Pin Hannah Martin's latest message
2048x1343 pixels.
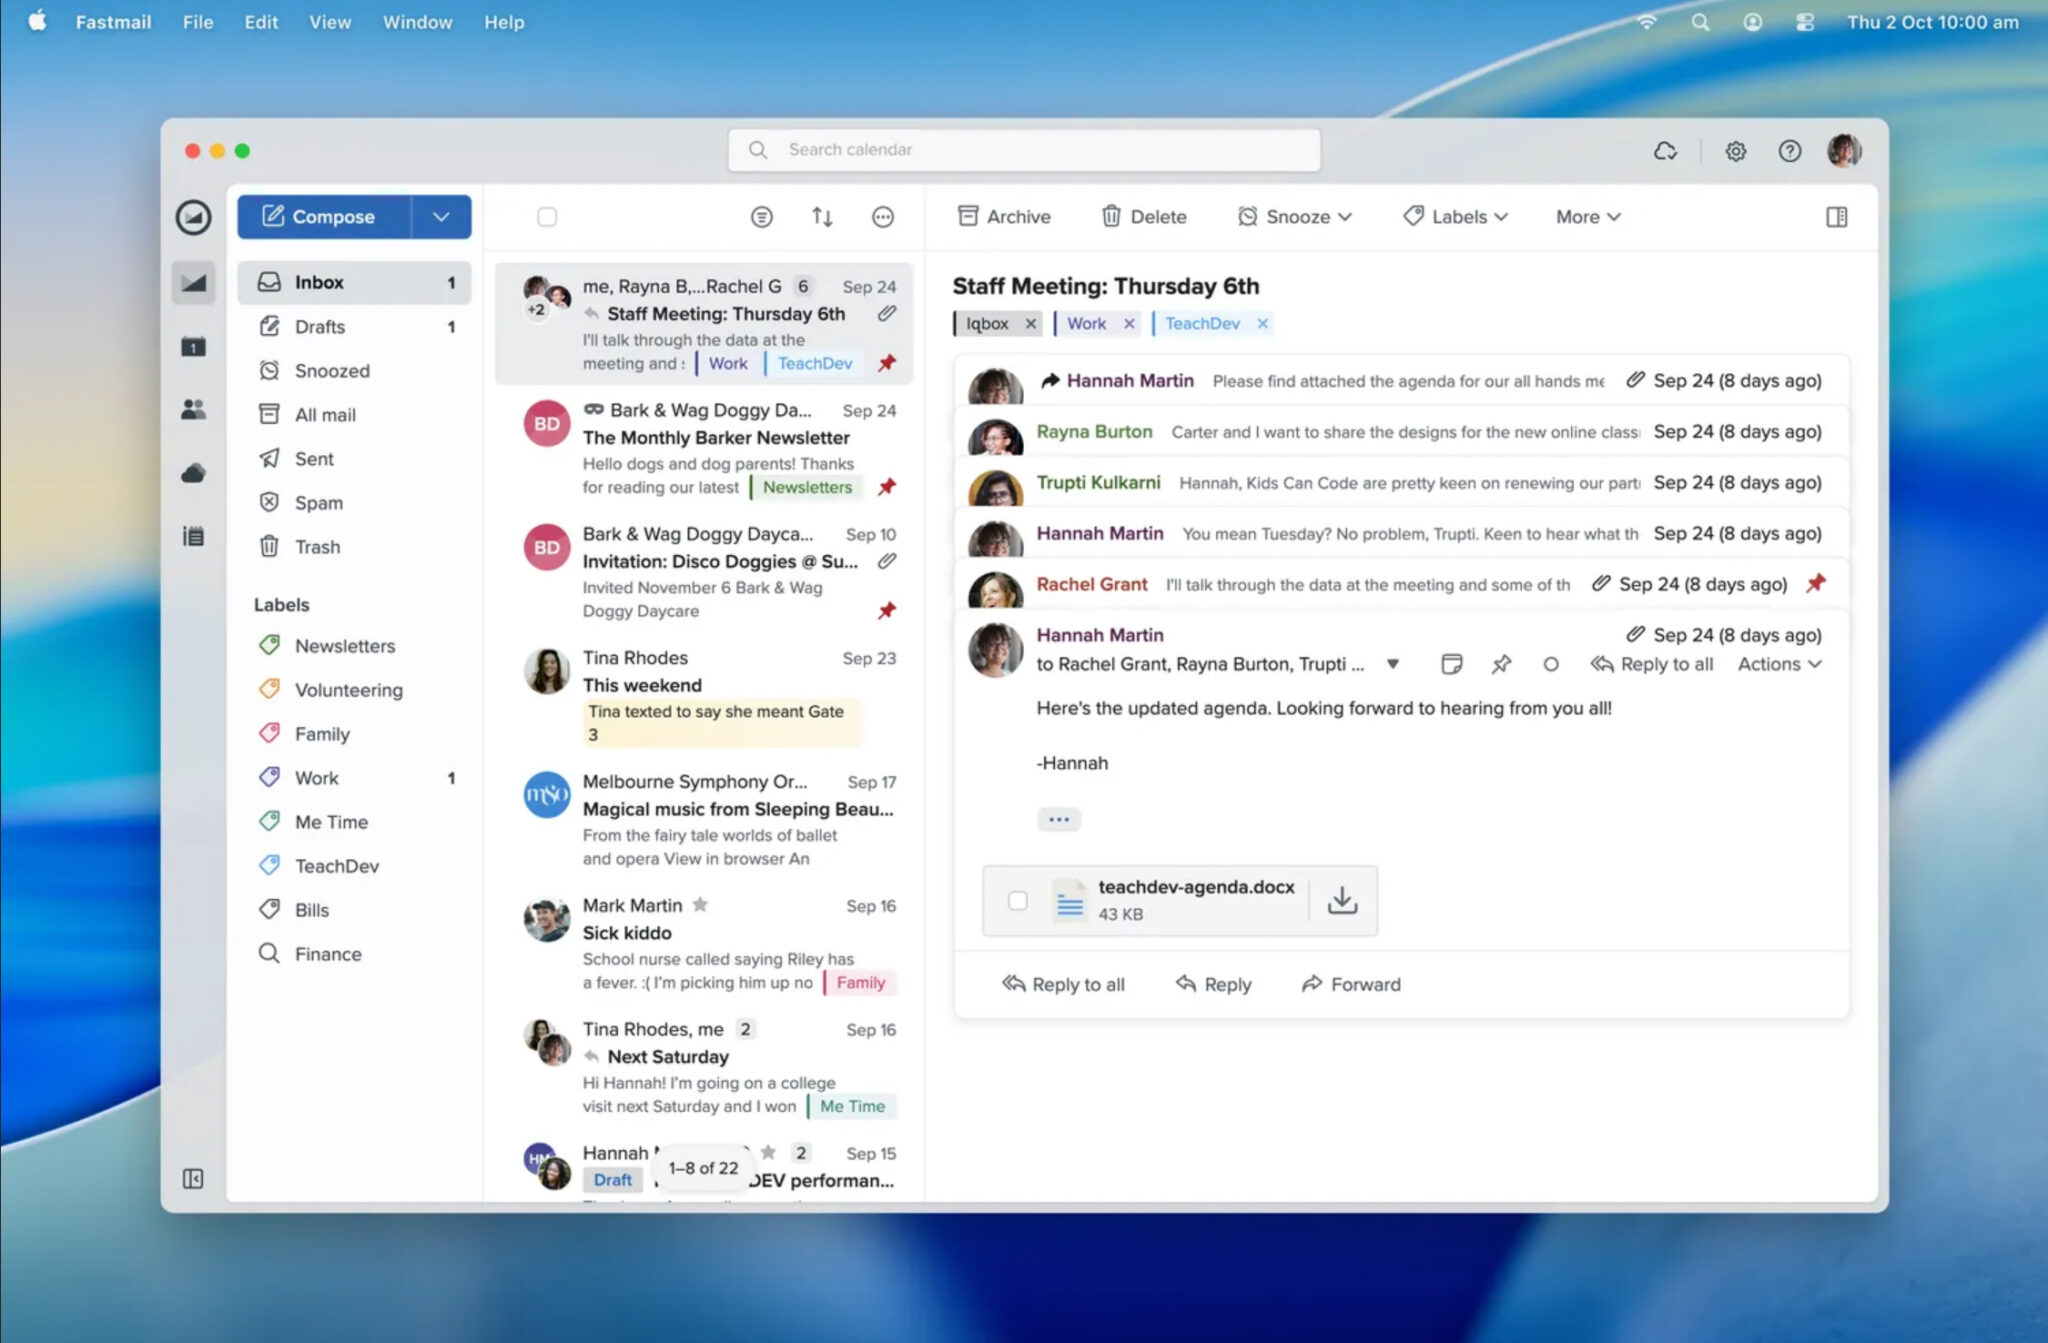click(1501, 663)
